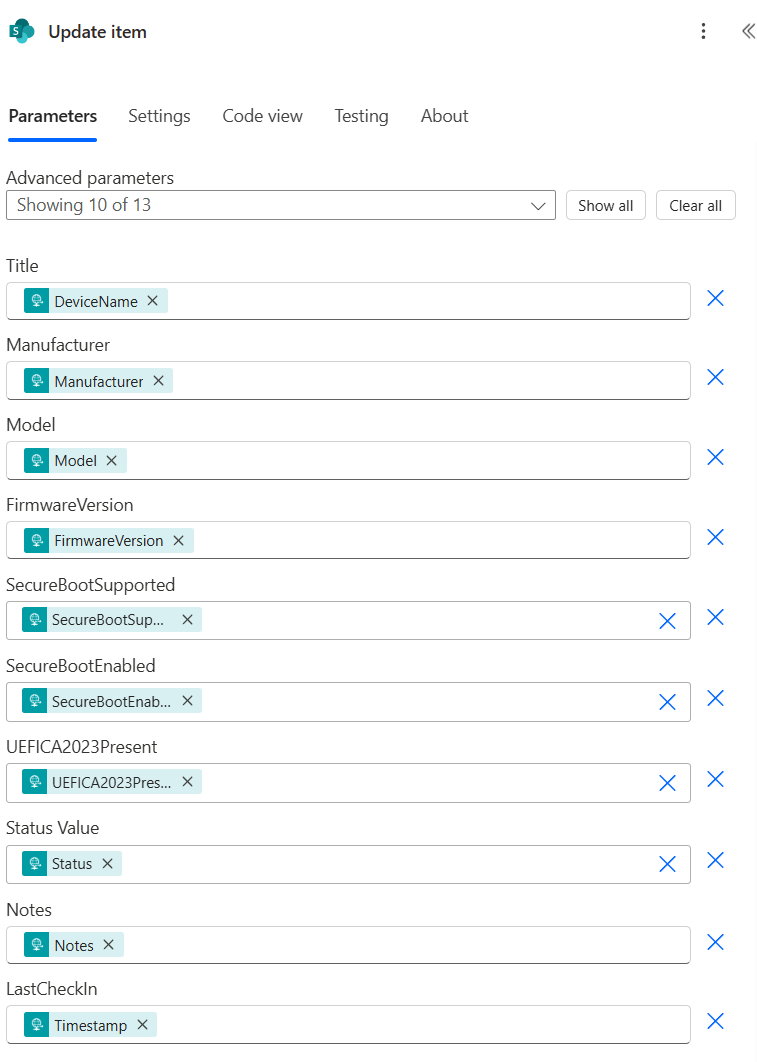
Task: Clear the Status Value field contents
Action: coord(667,864)
